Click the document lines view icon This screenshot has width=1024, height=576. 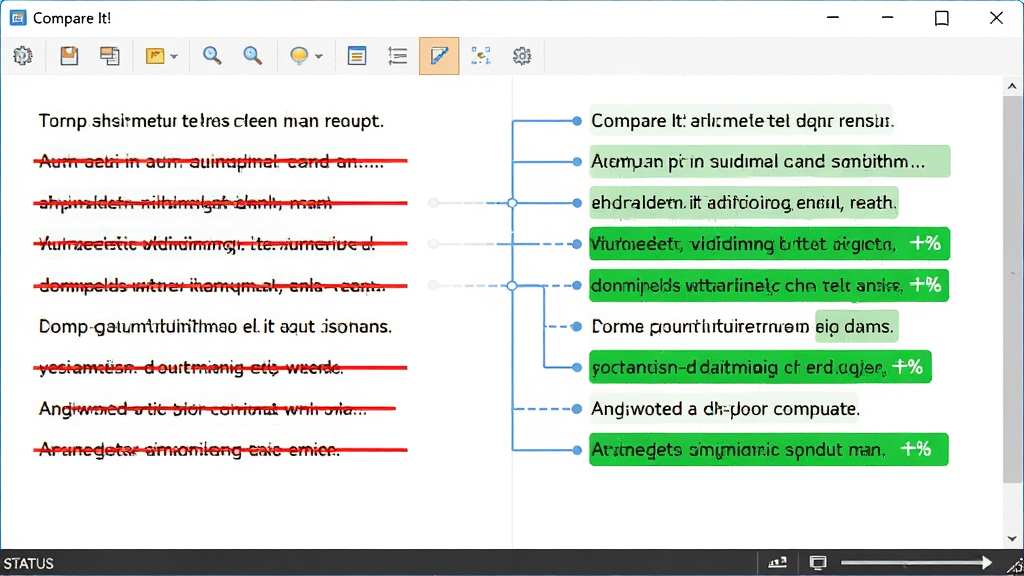(x=357, y=56)
